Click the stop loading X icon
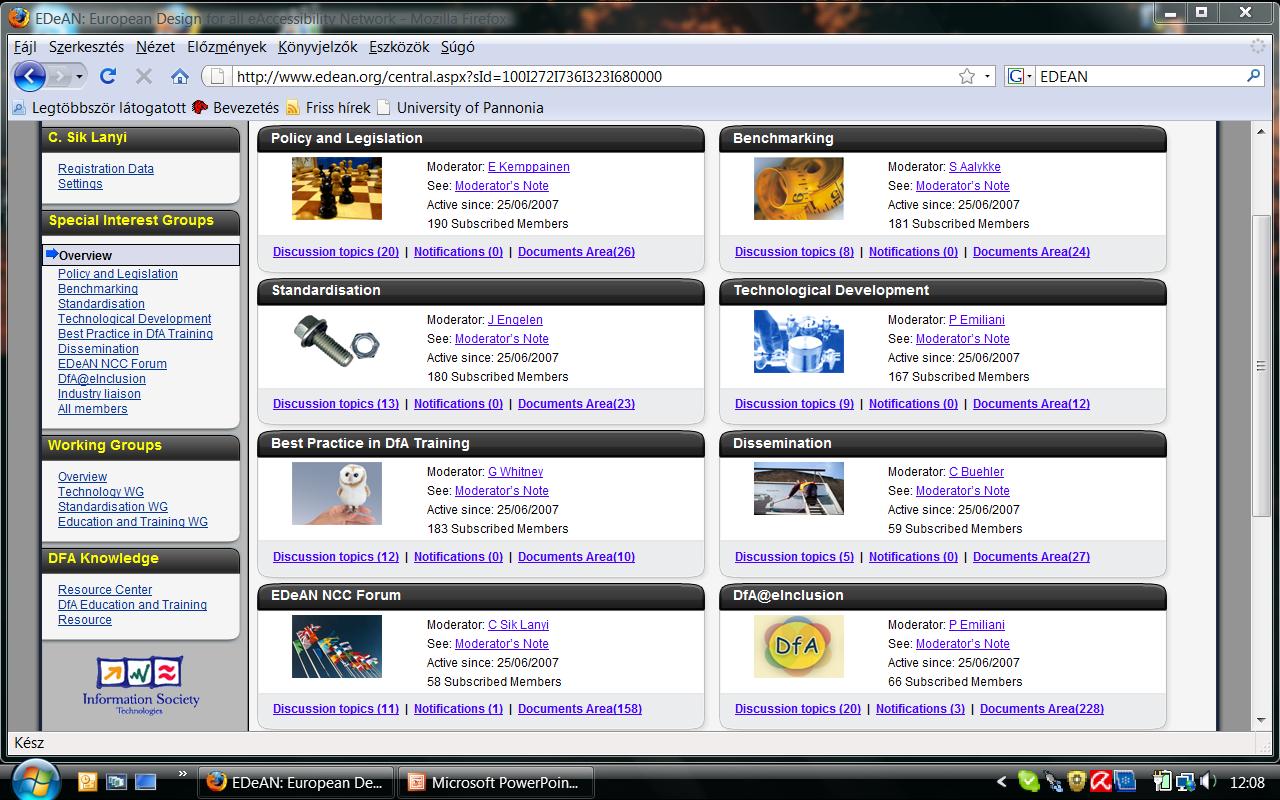This screenshot has height=800, width=1280. [143, 76]
